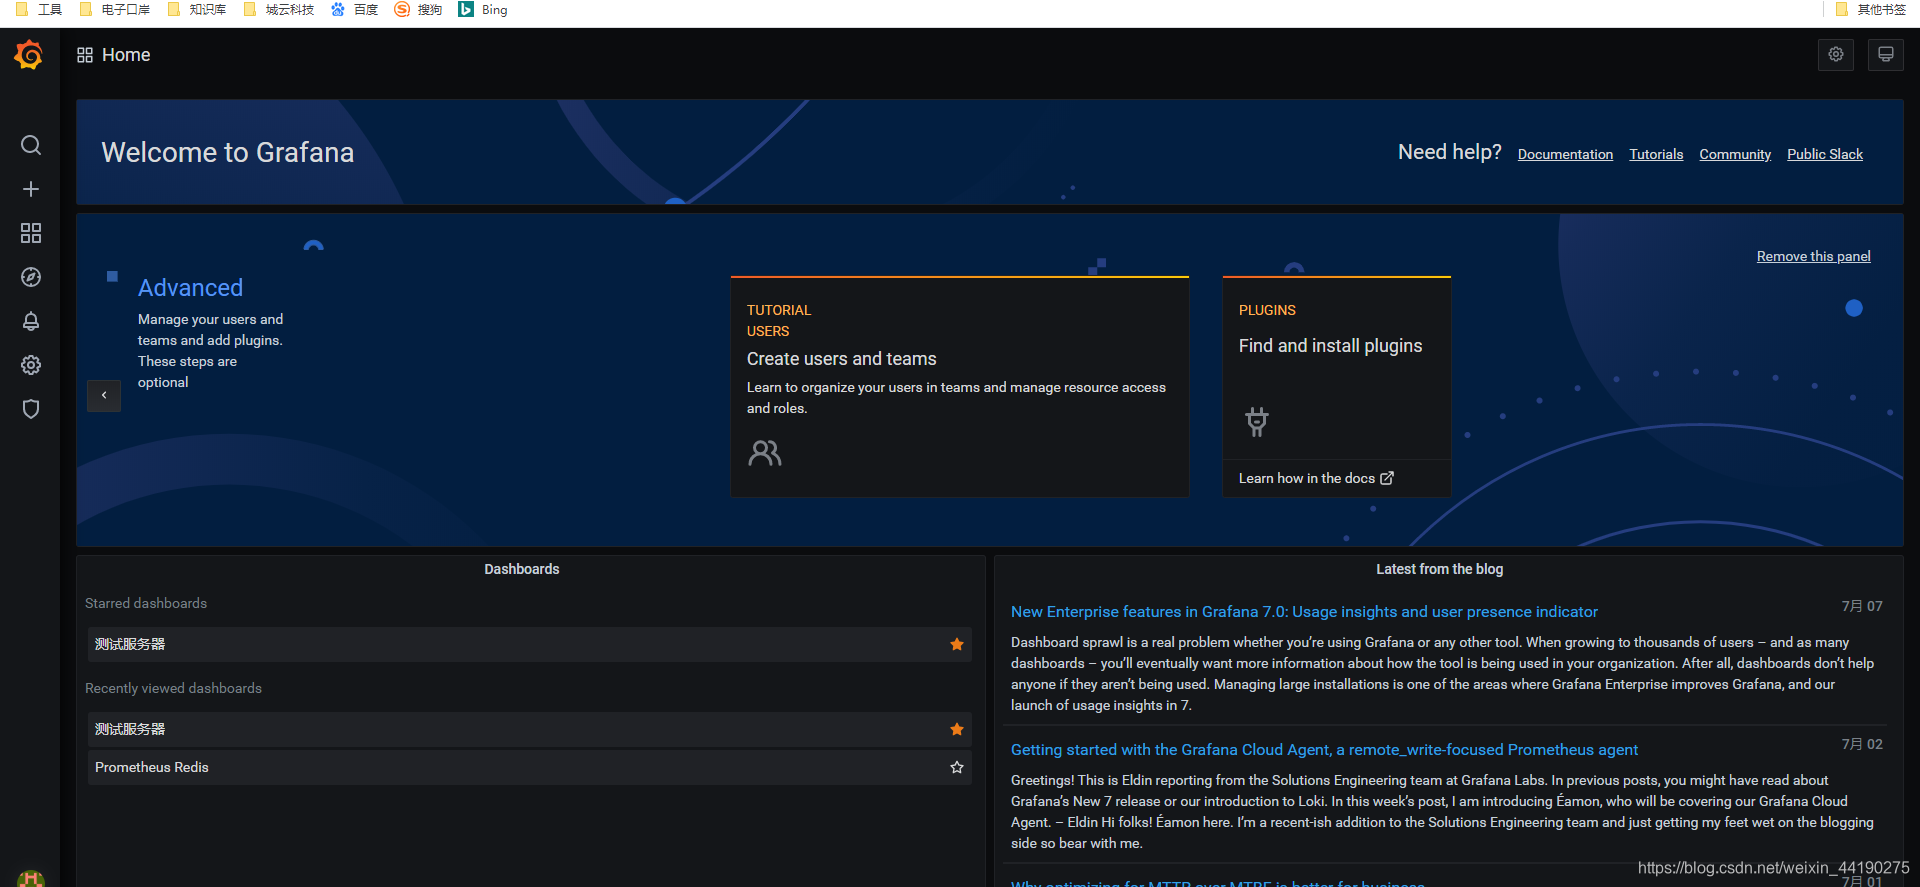Click the Advanced heading
This screenshot has width=1920, height=887.
[190, 287]
